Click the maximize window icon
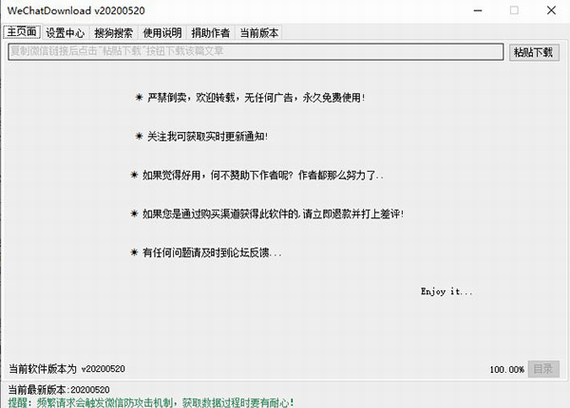Image resolution: width=570 pixels, height=408 pixels. coord(514,11)
